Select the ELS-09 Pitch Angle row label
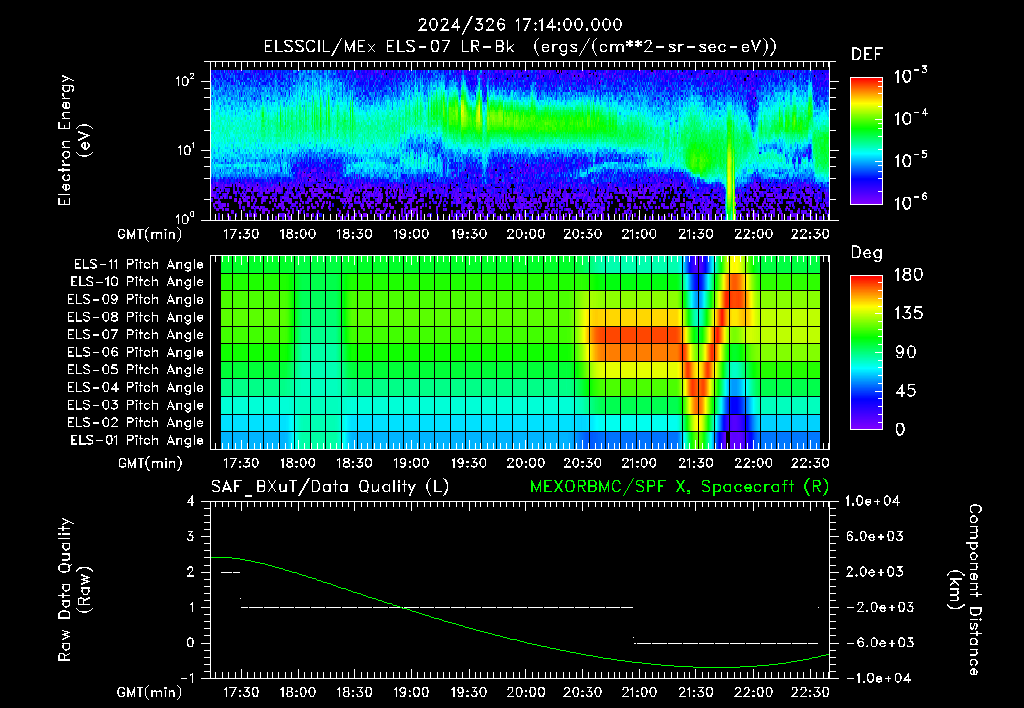 136,300
